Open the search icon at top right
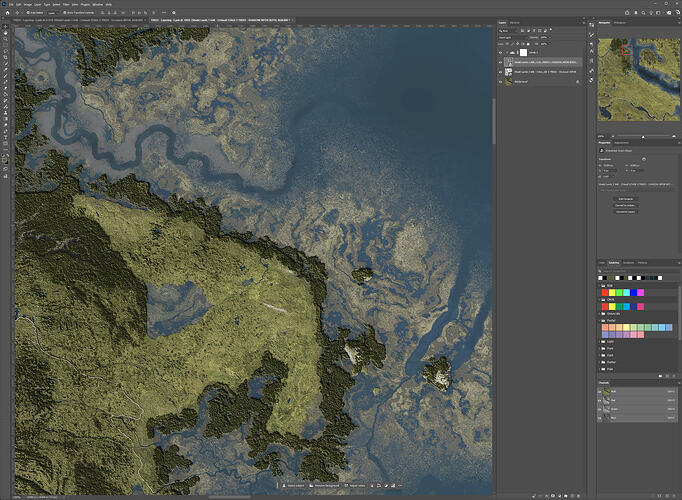The image size is (682, 500). (x=643, y=13)
